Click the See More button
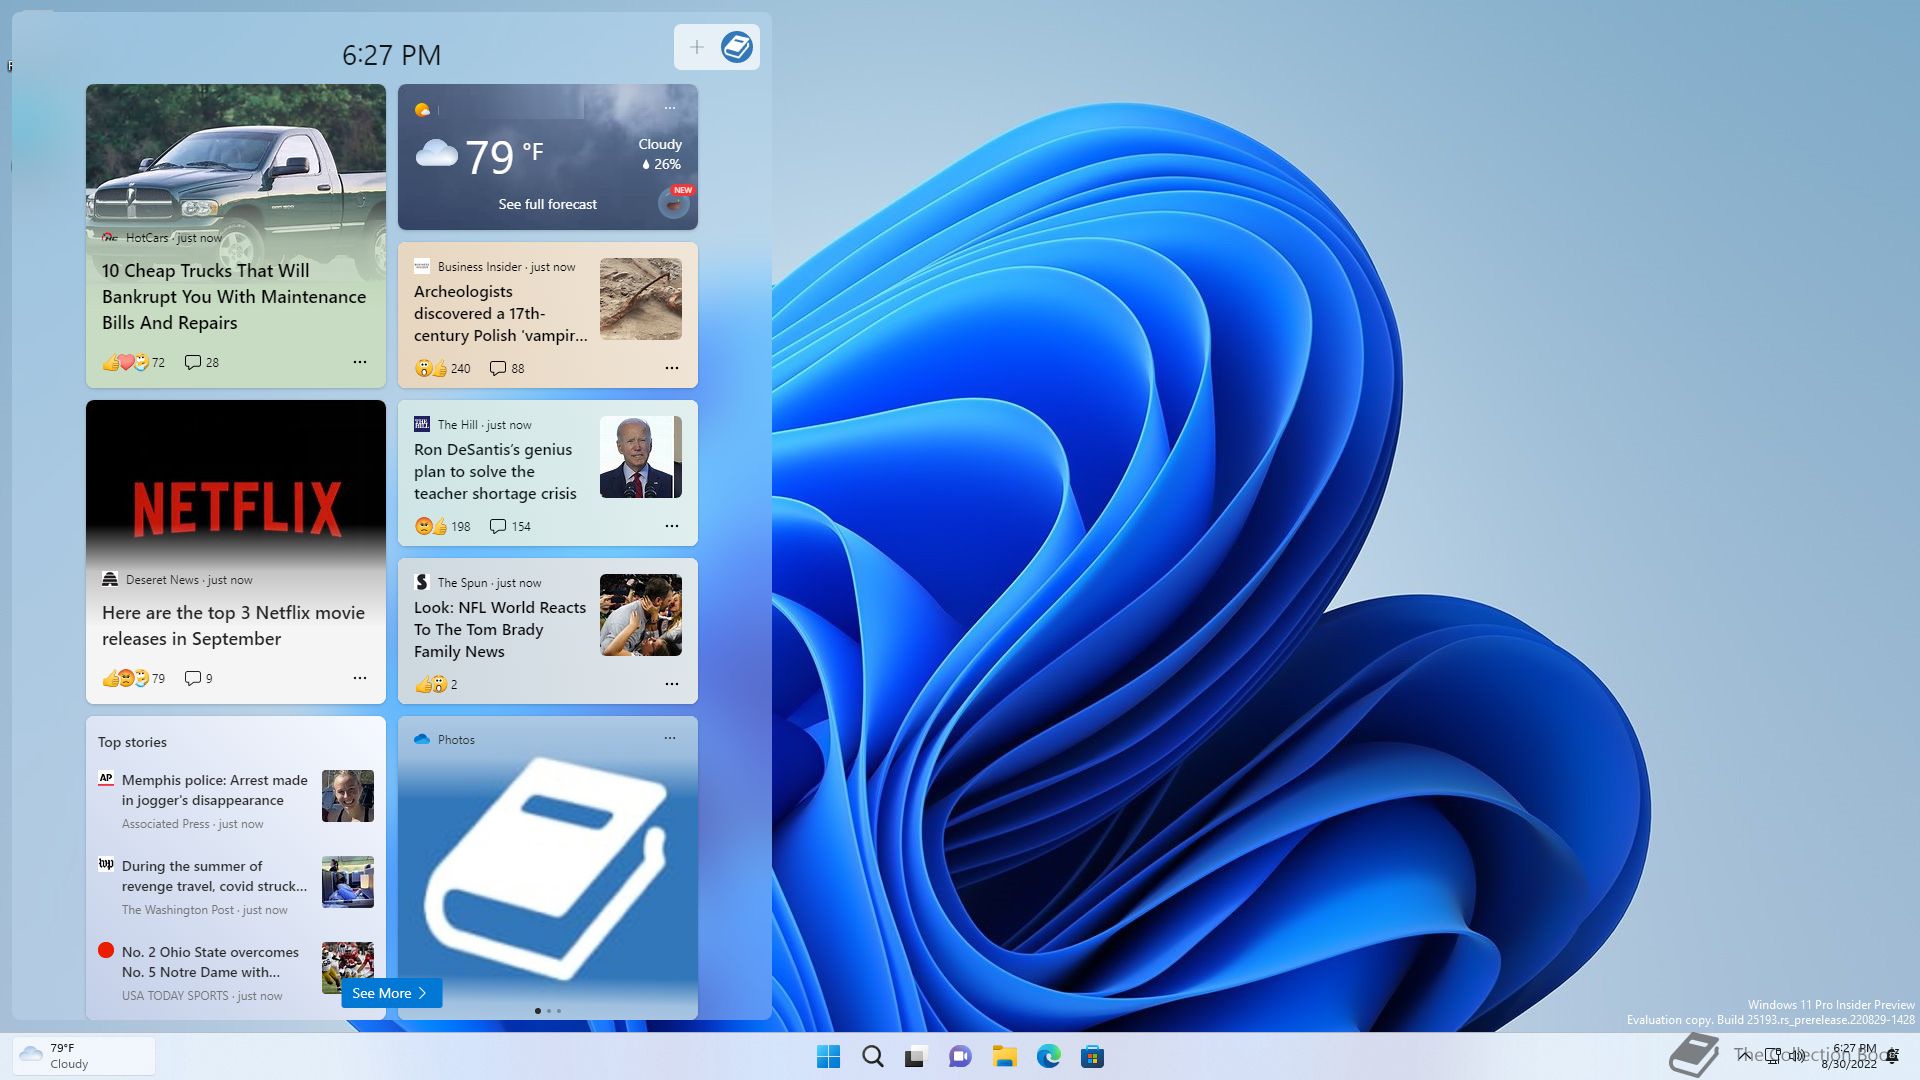Screen dimensions: 1920x1080 (x=391, y=993)
